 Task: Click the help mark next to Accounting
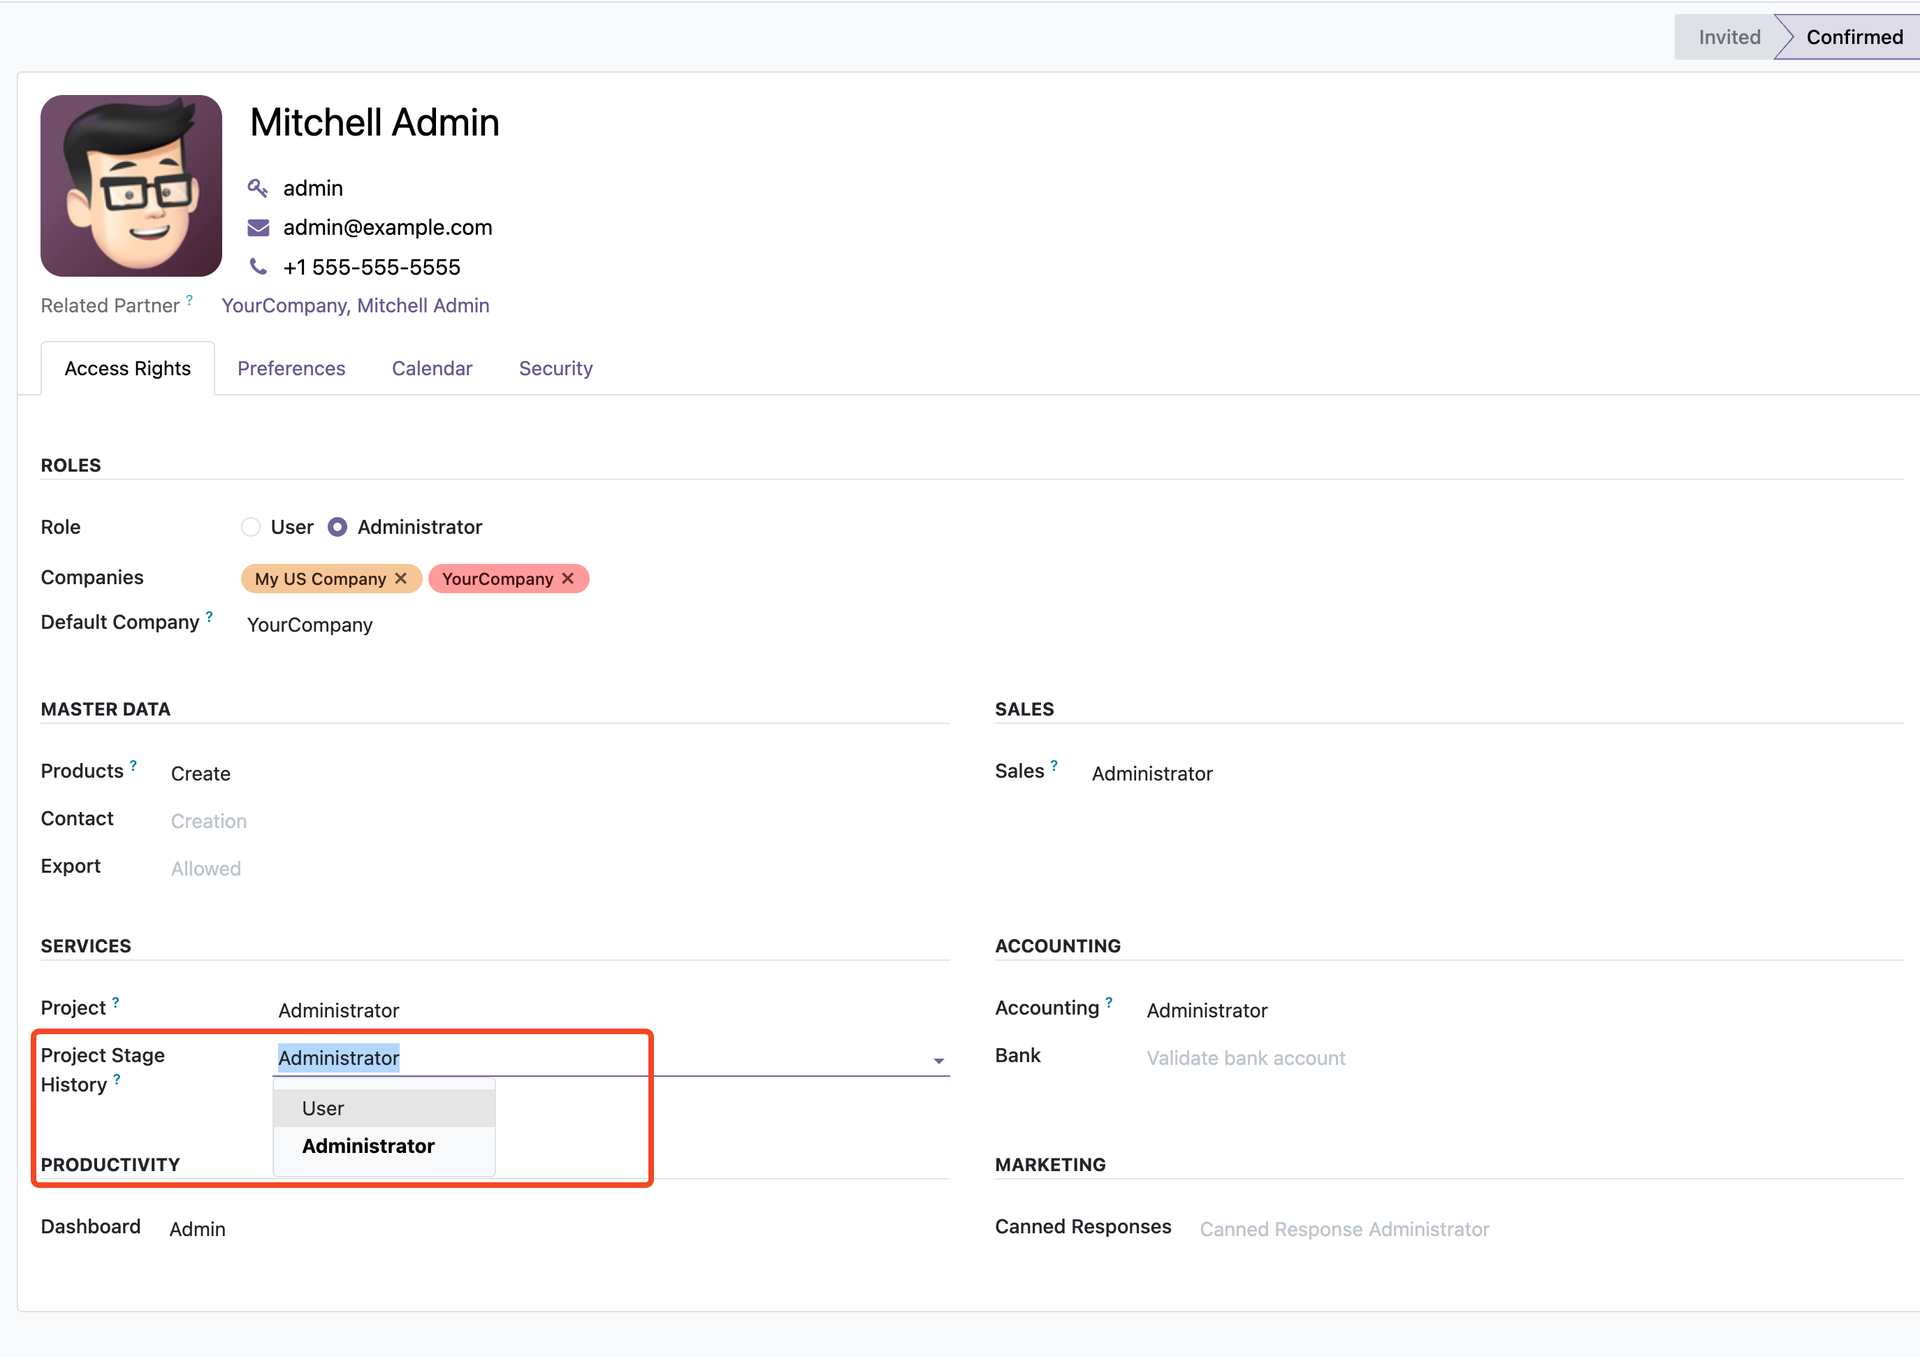[x=1108, y=1003]
